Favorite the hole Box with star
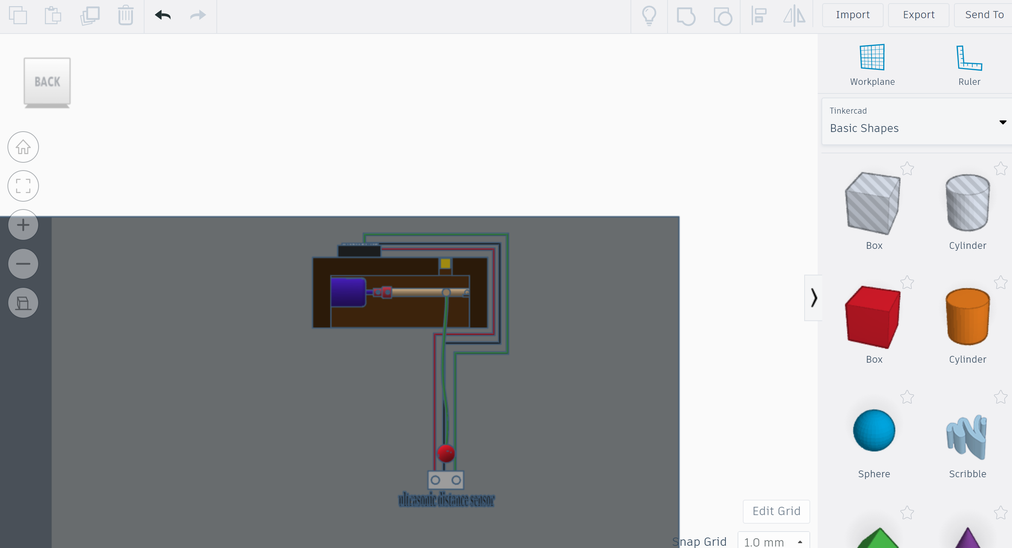Screen dimensions: 1012x548 (x=907, y=168)
